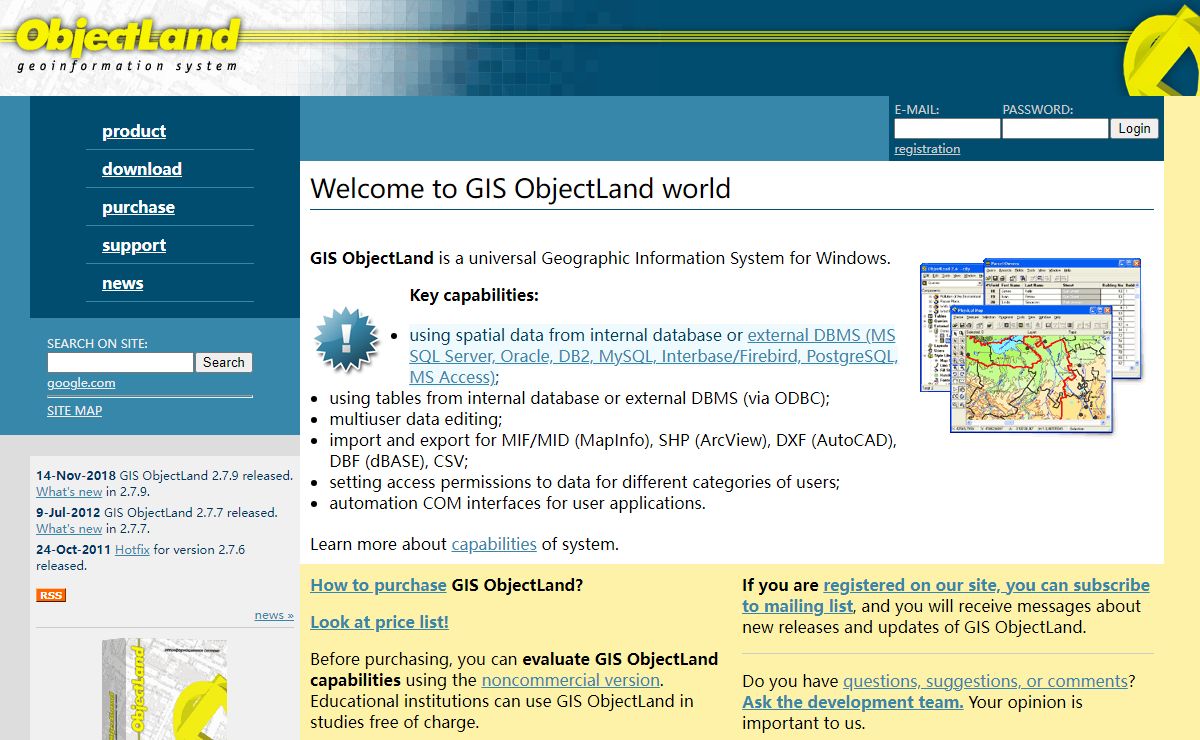The height and width of the screenshot is (740, 1200).
Task: Follow the capabilities link
Action: point(494,545)
